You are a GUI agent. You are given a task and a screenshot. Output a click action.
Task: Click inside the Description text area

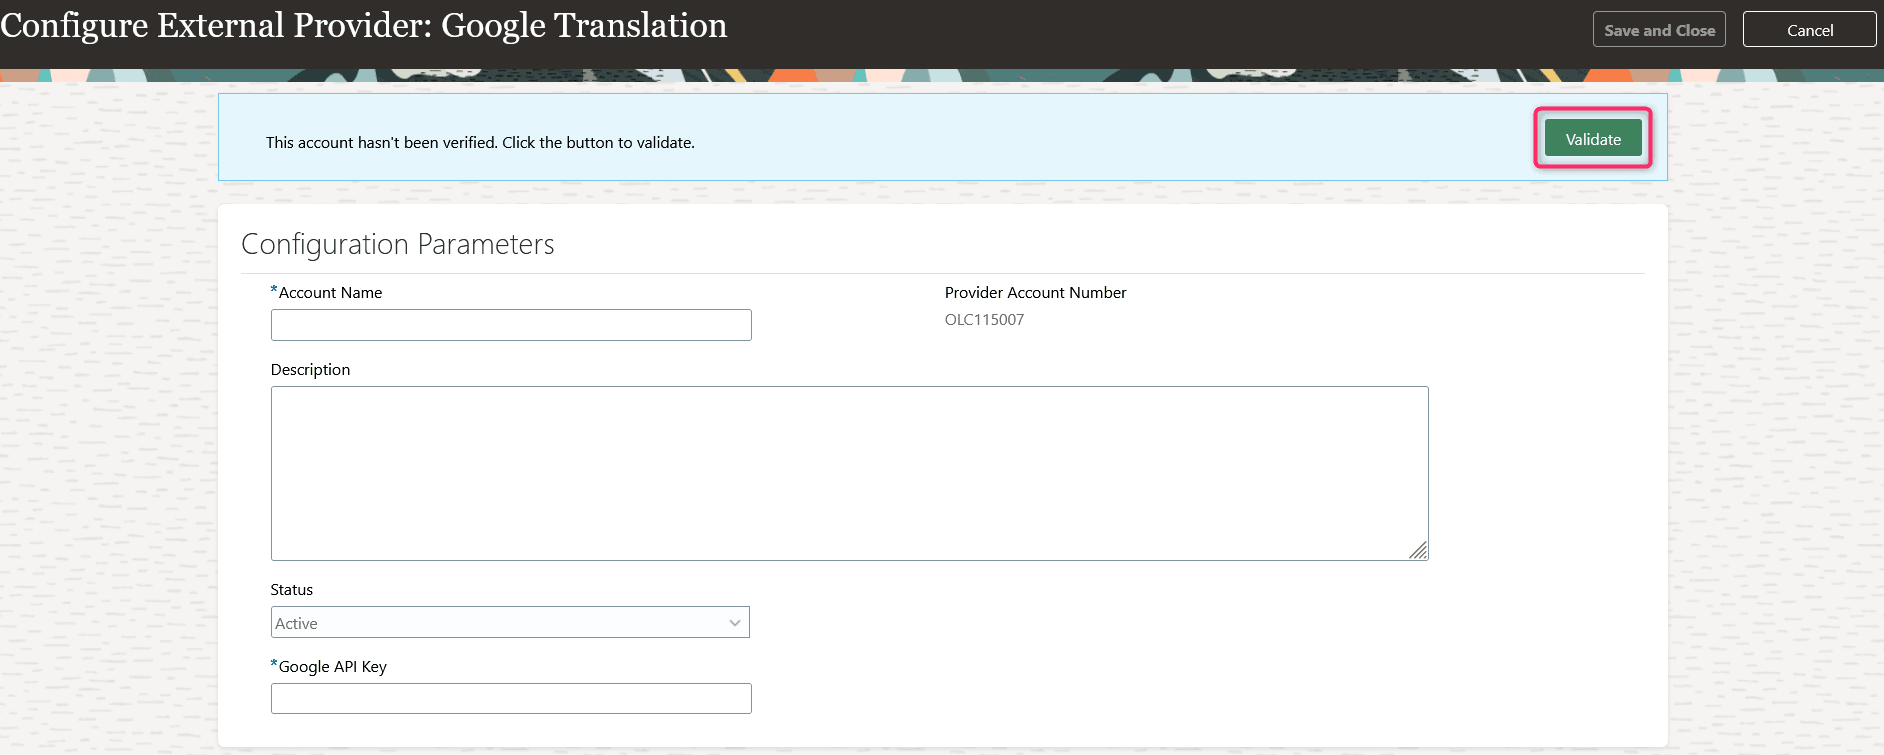(x=849, y=473)
